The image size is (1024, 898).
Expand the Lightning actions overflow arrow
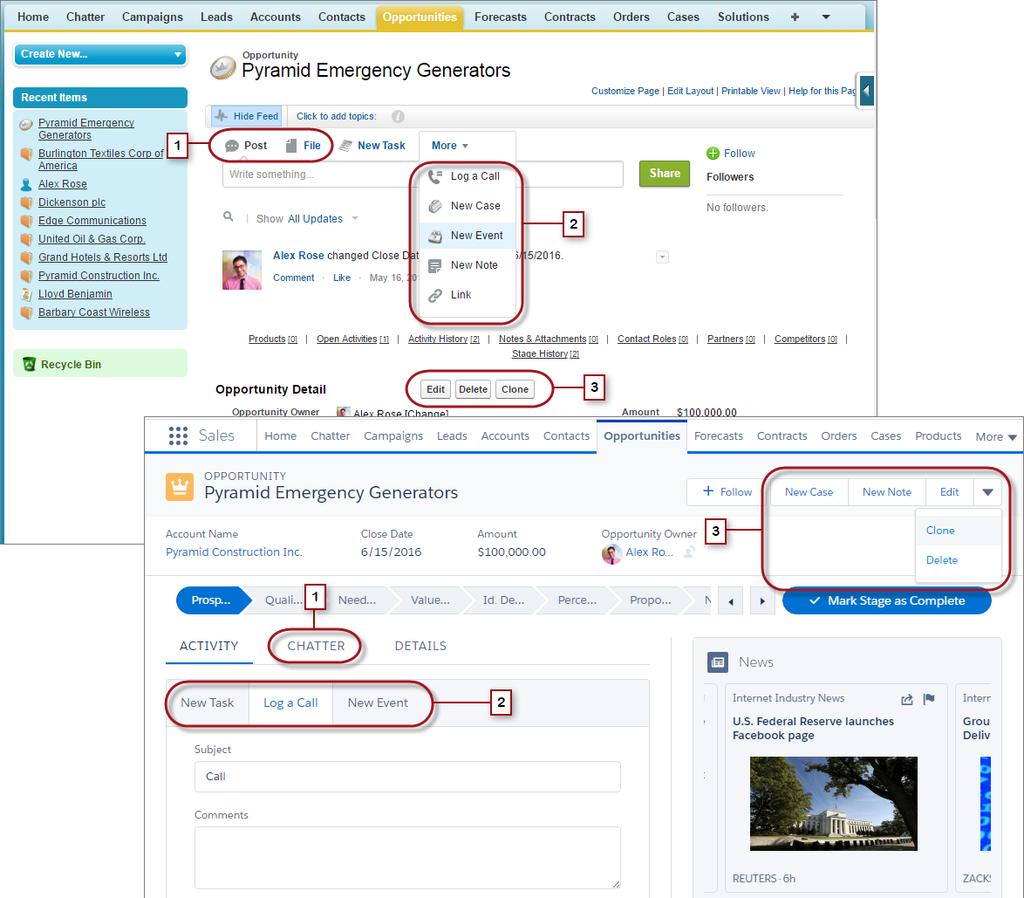pos(987,492)
